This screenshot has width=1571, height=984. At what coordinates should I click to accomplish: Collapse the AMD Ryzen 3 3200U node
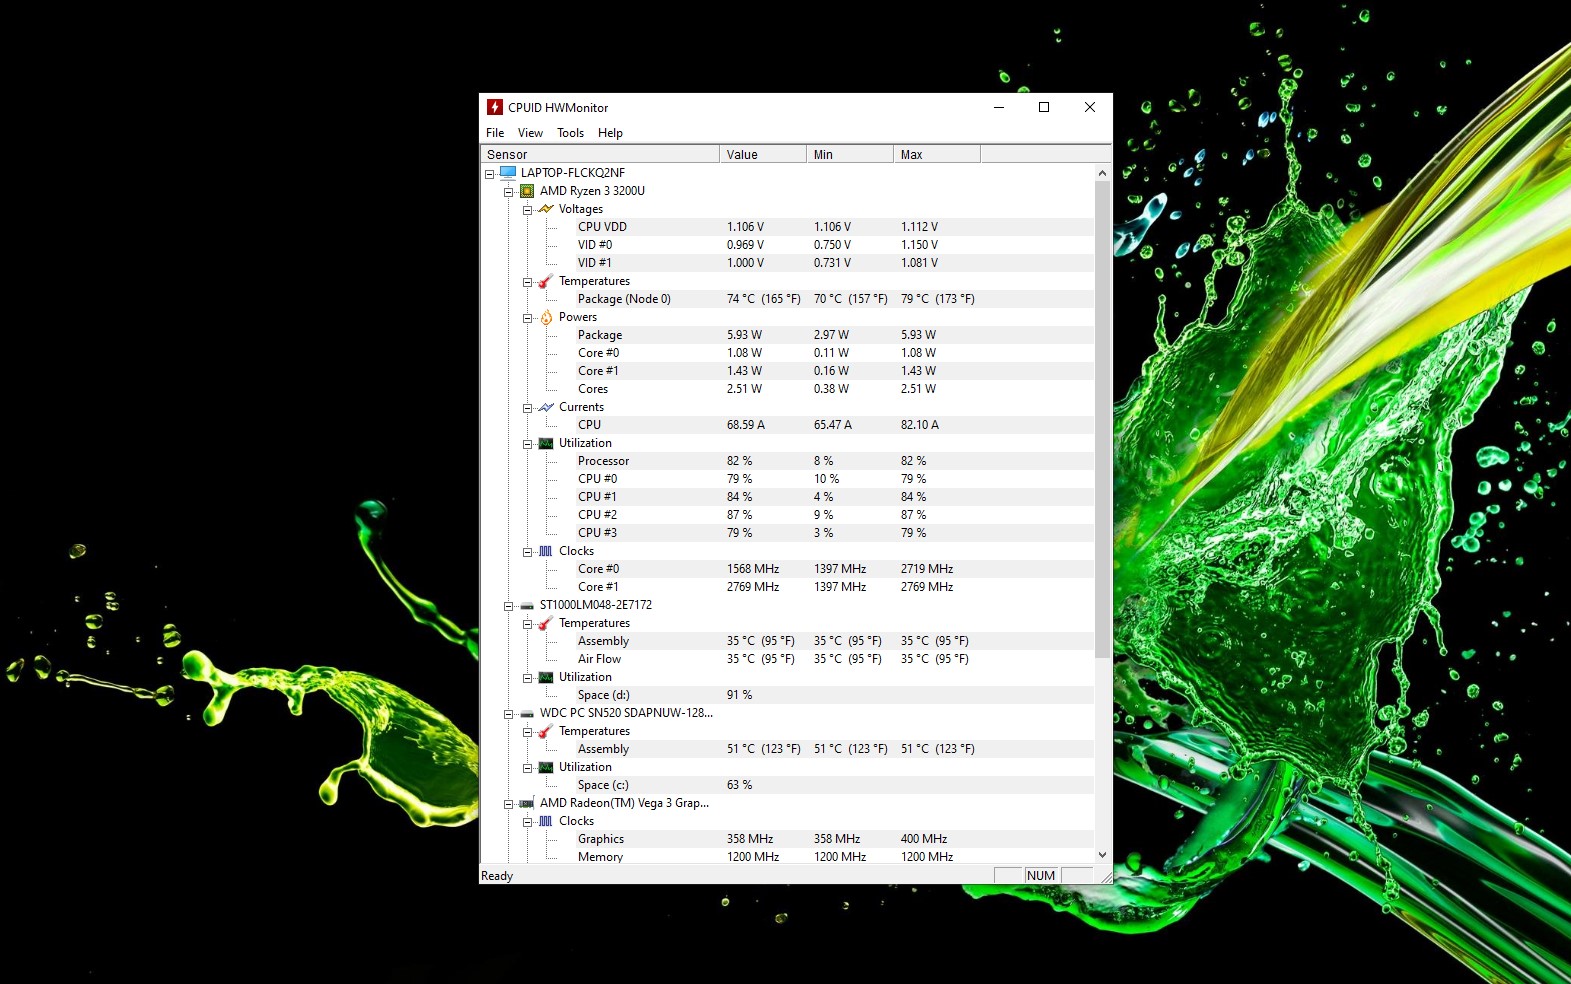pos(509,192)
